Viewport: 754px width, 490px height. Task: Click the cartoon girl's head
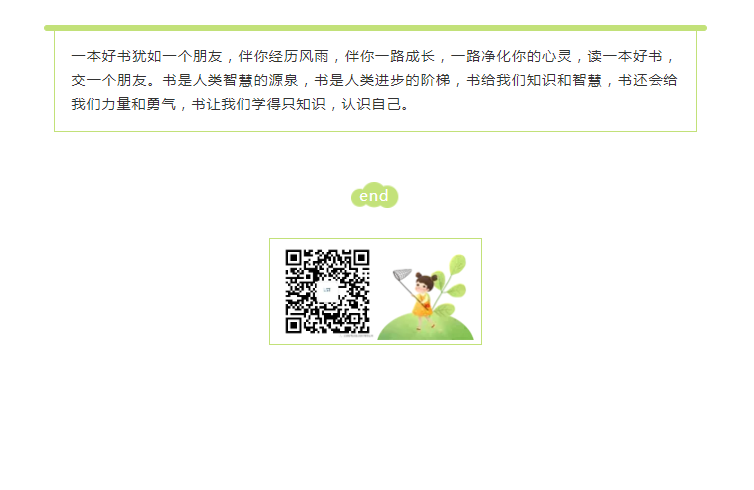[425, 282]
